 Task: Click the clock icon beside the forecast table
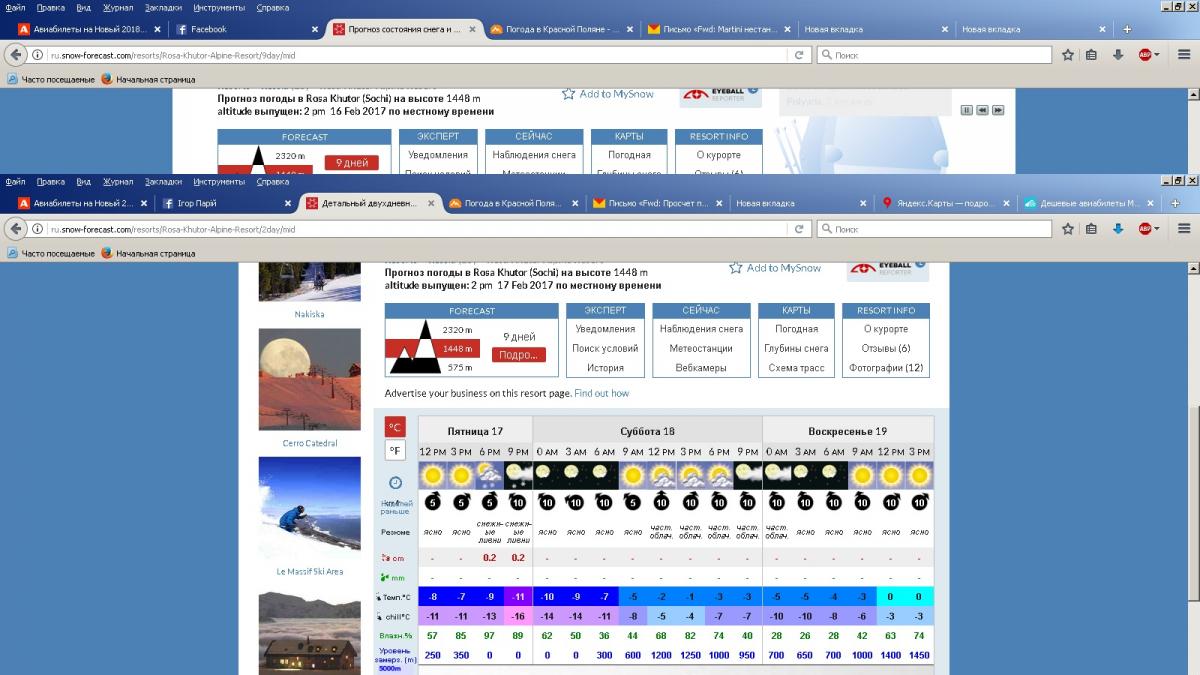pos(396,482)
